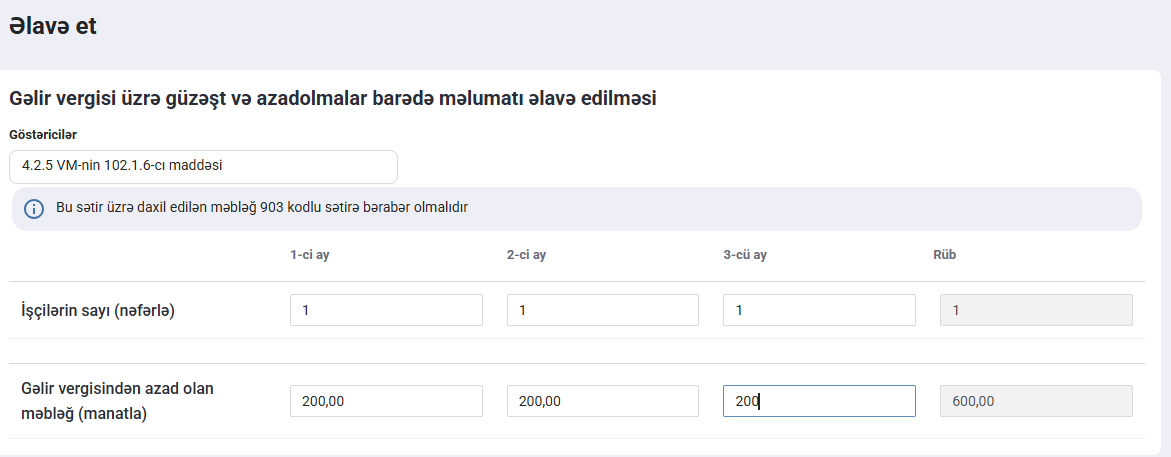1171x457 pixels.
Task: Click the notice text about 903 kodlu sətir
Action: (x=262, y=208)
